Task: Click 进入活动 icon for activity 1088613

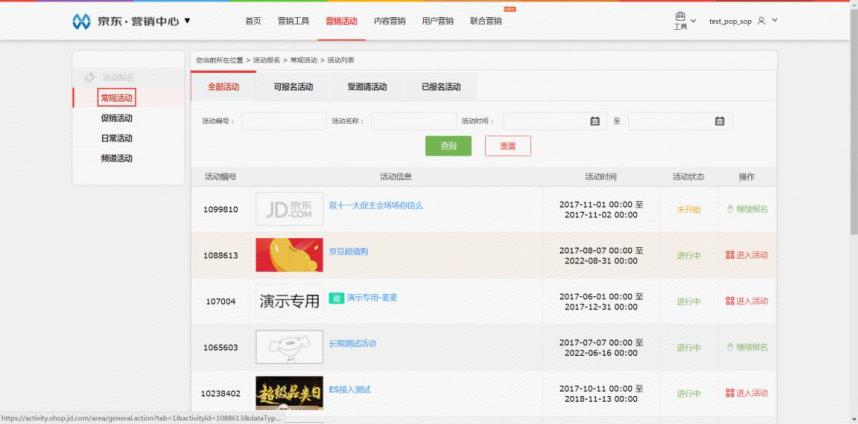Action: tap(729, 255)
